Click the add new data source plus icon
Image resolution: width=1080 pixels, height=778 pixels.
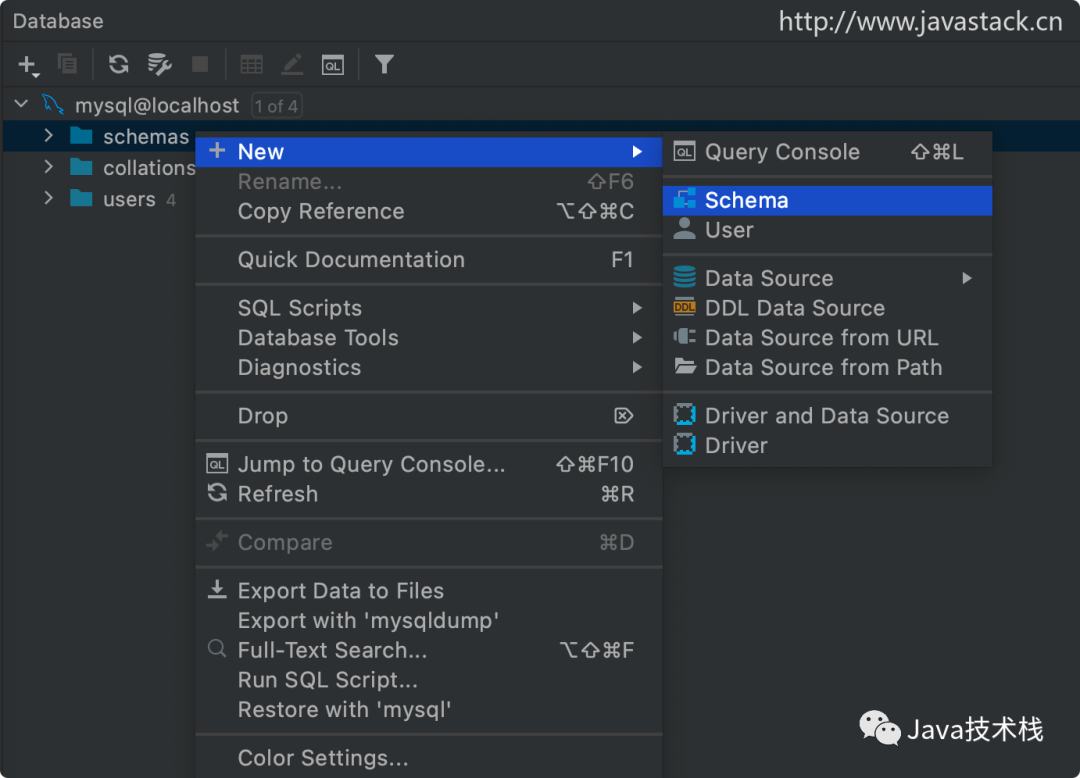[x=28, y=65]
